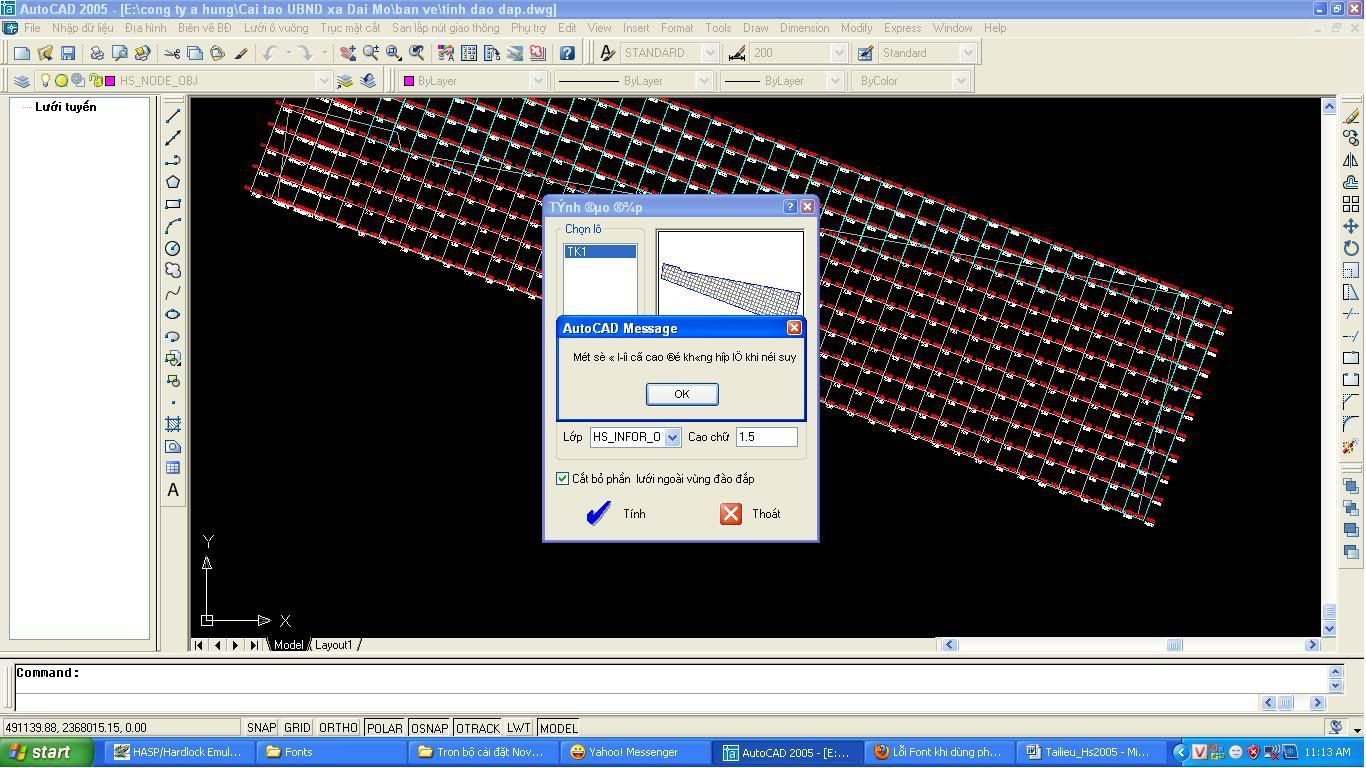Click the Command line input area
Screen dimensions: 1366x768
click(x=670, y=674)
